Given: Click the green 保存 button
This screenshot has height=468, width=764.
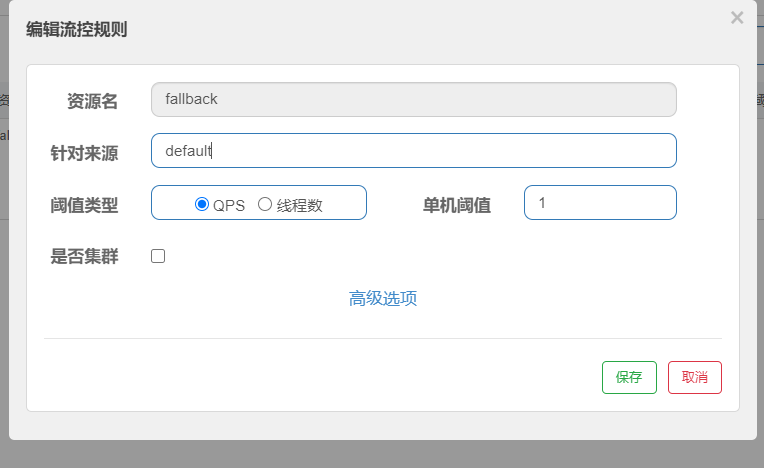Looking at the screenshot, I should coord(629,377).
